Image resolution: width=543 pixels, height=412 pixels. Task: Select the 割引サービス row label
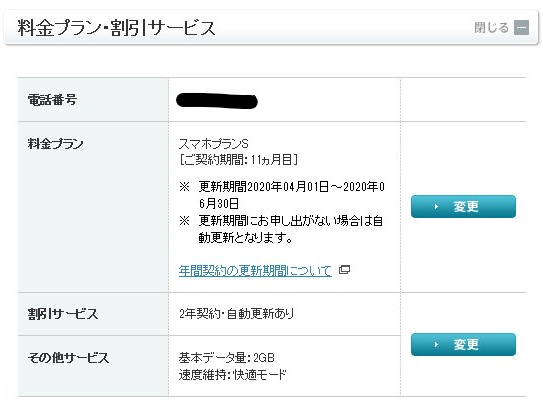pyautogui.click(x=63, y=314)
